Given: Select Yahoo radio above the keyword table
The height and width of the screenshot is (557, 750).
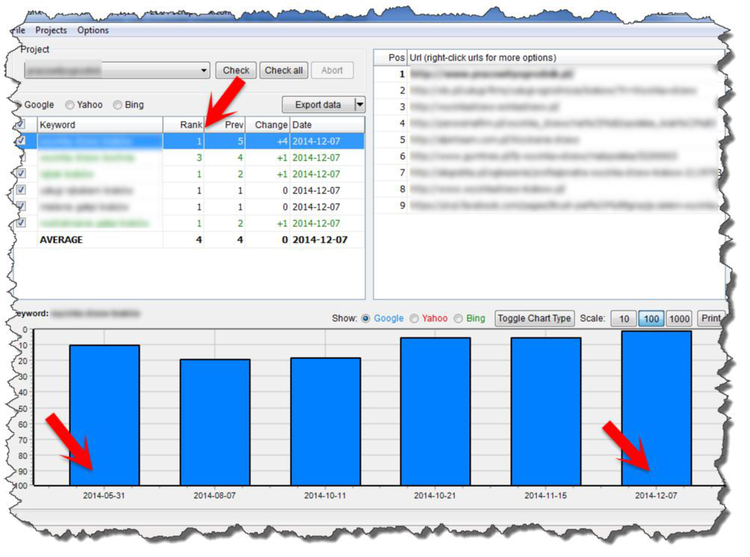Looking at the screenshot, I should (x=70, y=105).
